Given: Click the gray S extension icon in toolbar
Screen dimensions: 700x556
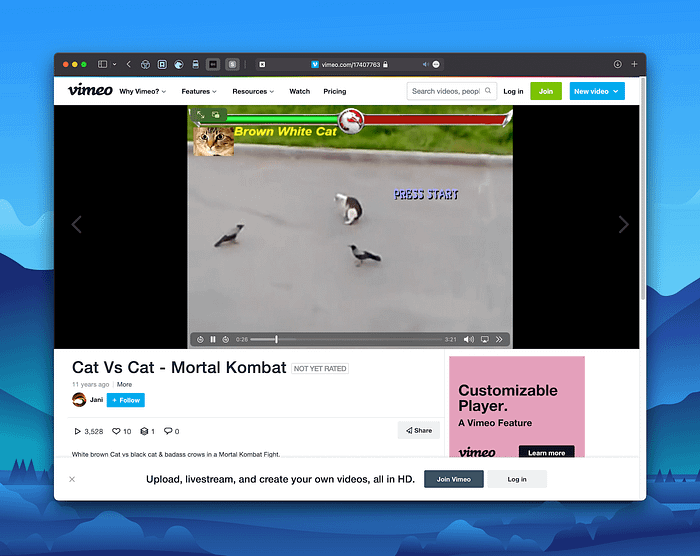Looking at the screenshot, I should pyautogui.click(x=232, y=65).
